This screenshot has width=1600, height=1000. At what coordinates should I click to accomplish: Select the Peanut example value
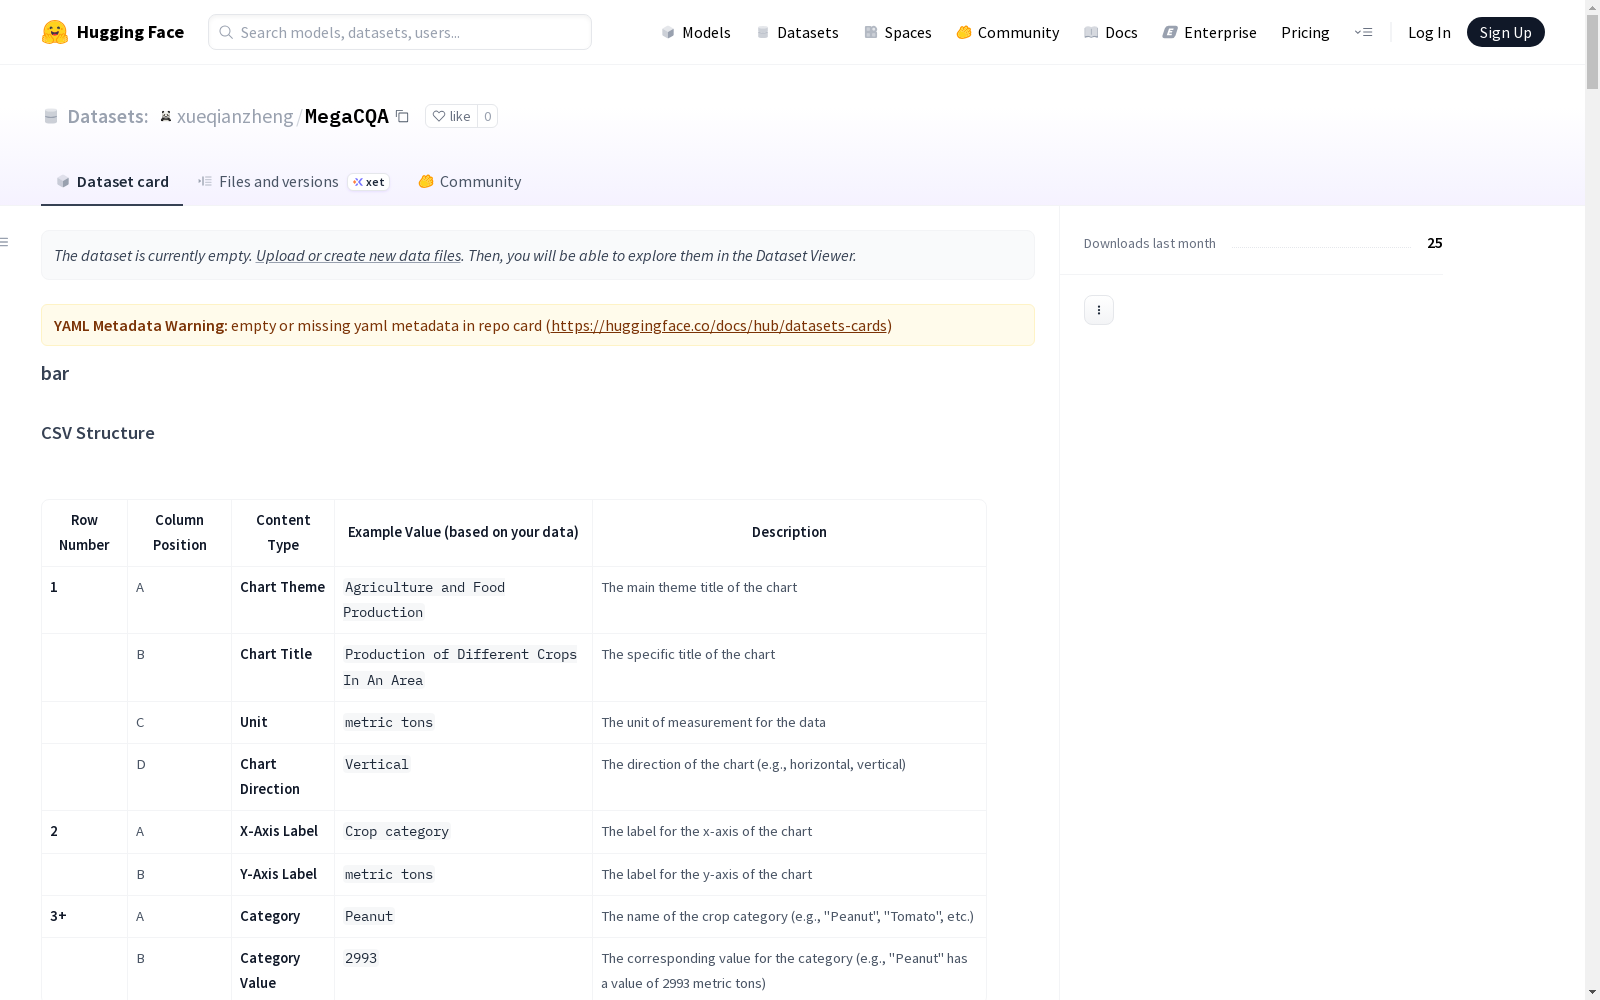[x=369, y=916]
